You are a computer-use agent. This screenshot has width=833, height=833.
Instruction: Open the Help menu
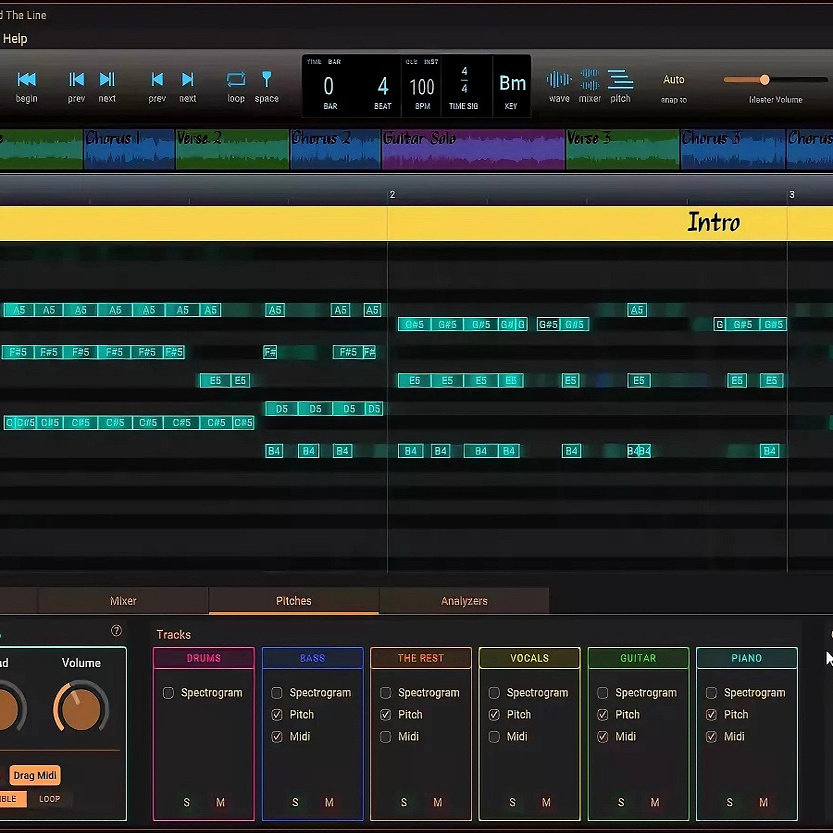click(x=15, y=39)
